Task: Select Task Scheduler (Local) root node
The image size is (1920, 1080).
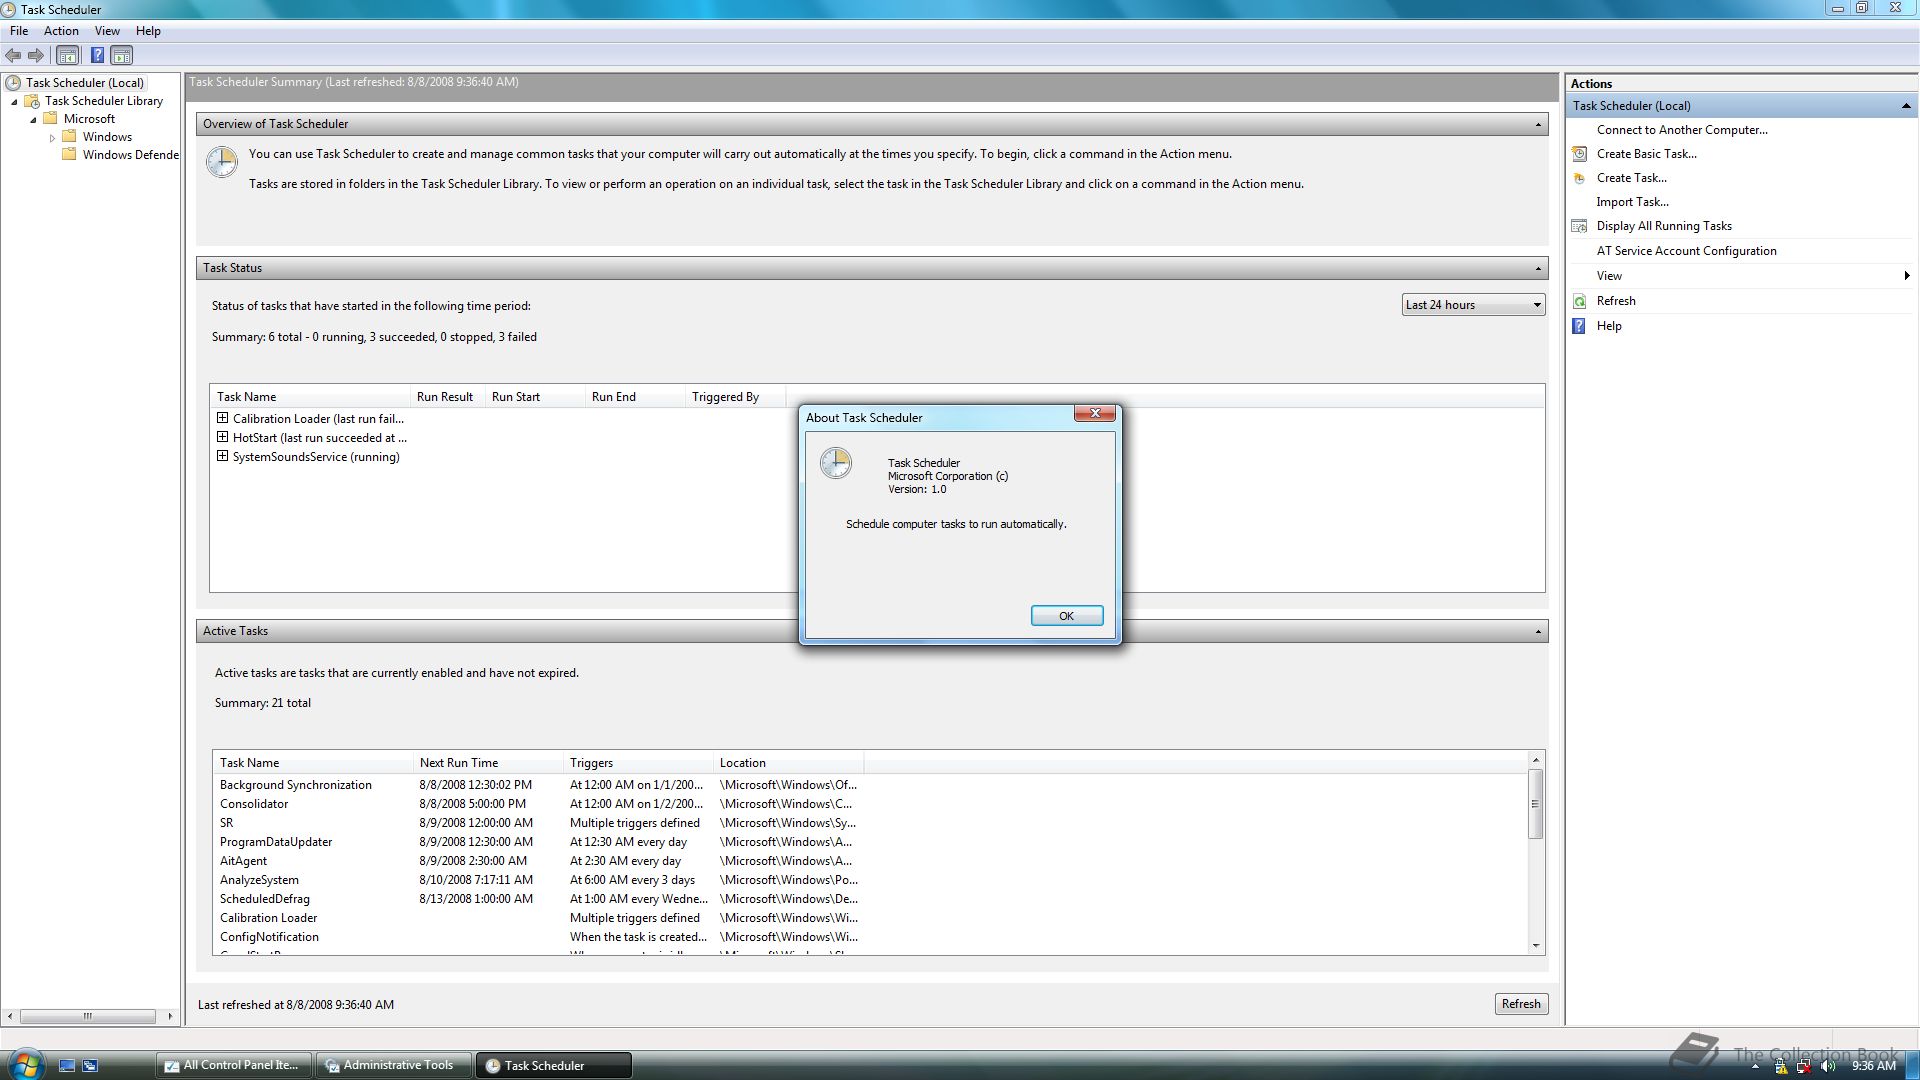Action: coord(84,83)
